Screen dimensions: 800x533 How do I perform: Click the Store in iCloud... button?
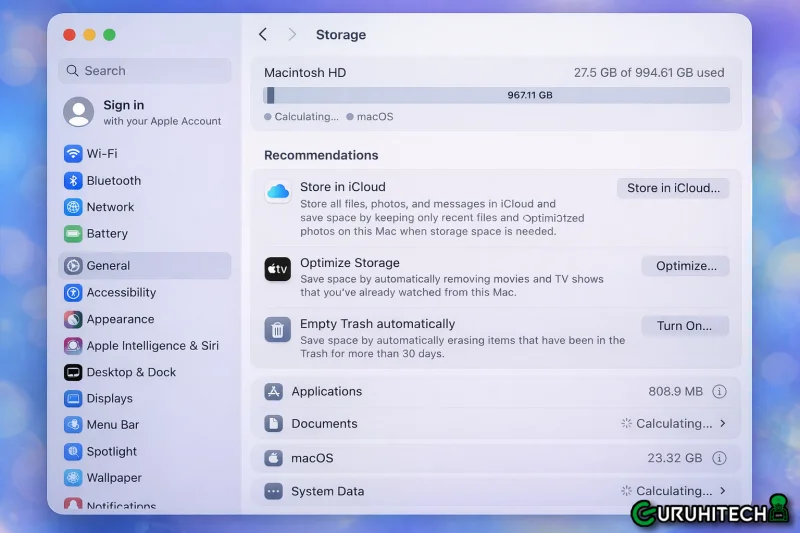click(673, 188)
